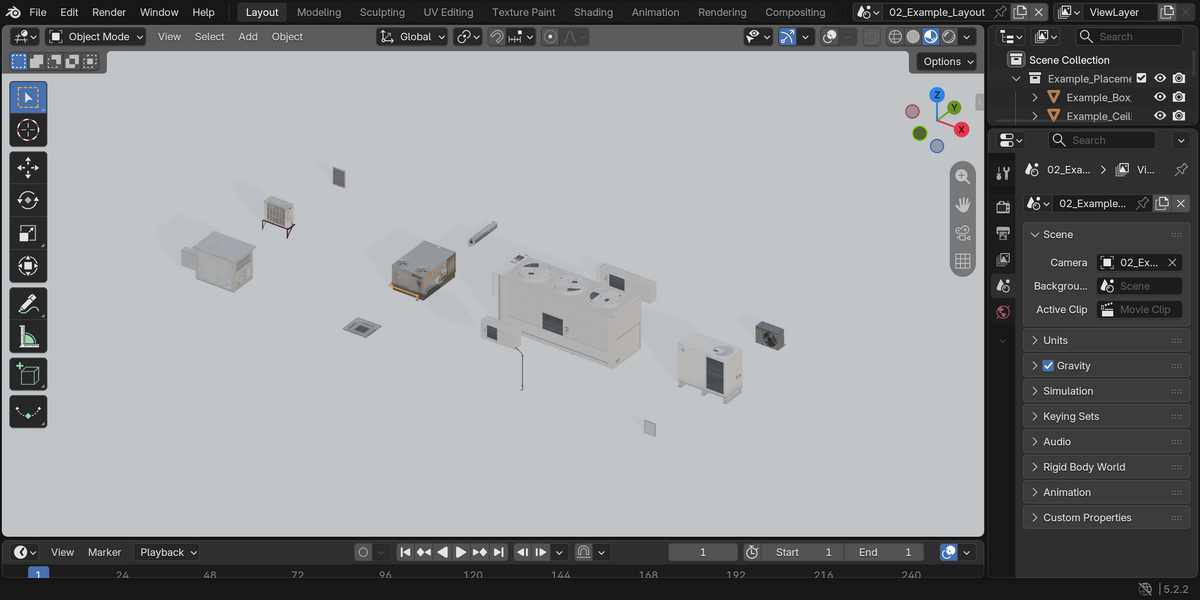Image resolution: width=1200 pixels, height=600 pixels.
Task: Open the View Layer properties tab
Action: click(1003, 259)
